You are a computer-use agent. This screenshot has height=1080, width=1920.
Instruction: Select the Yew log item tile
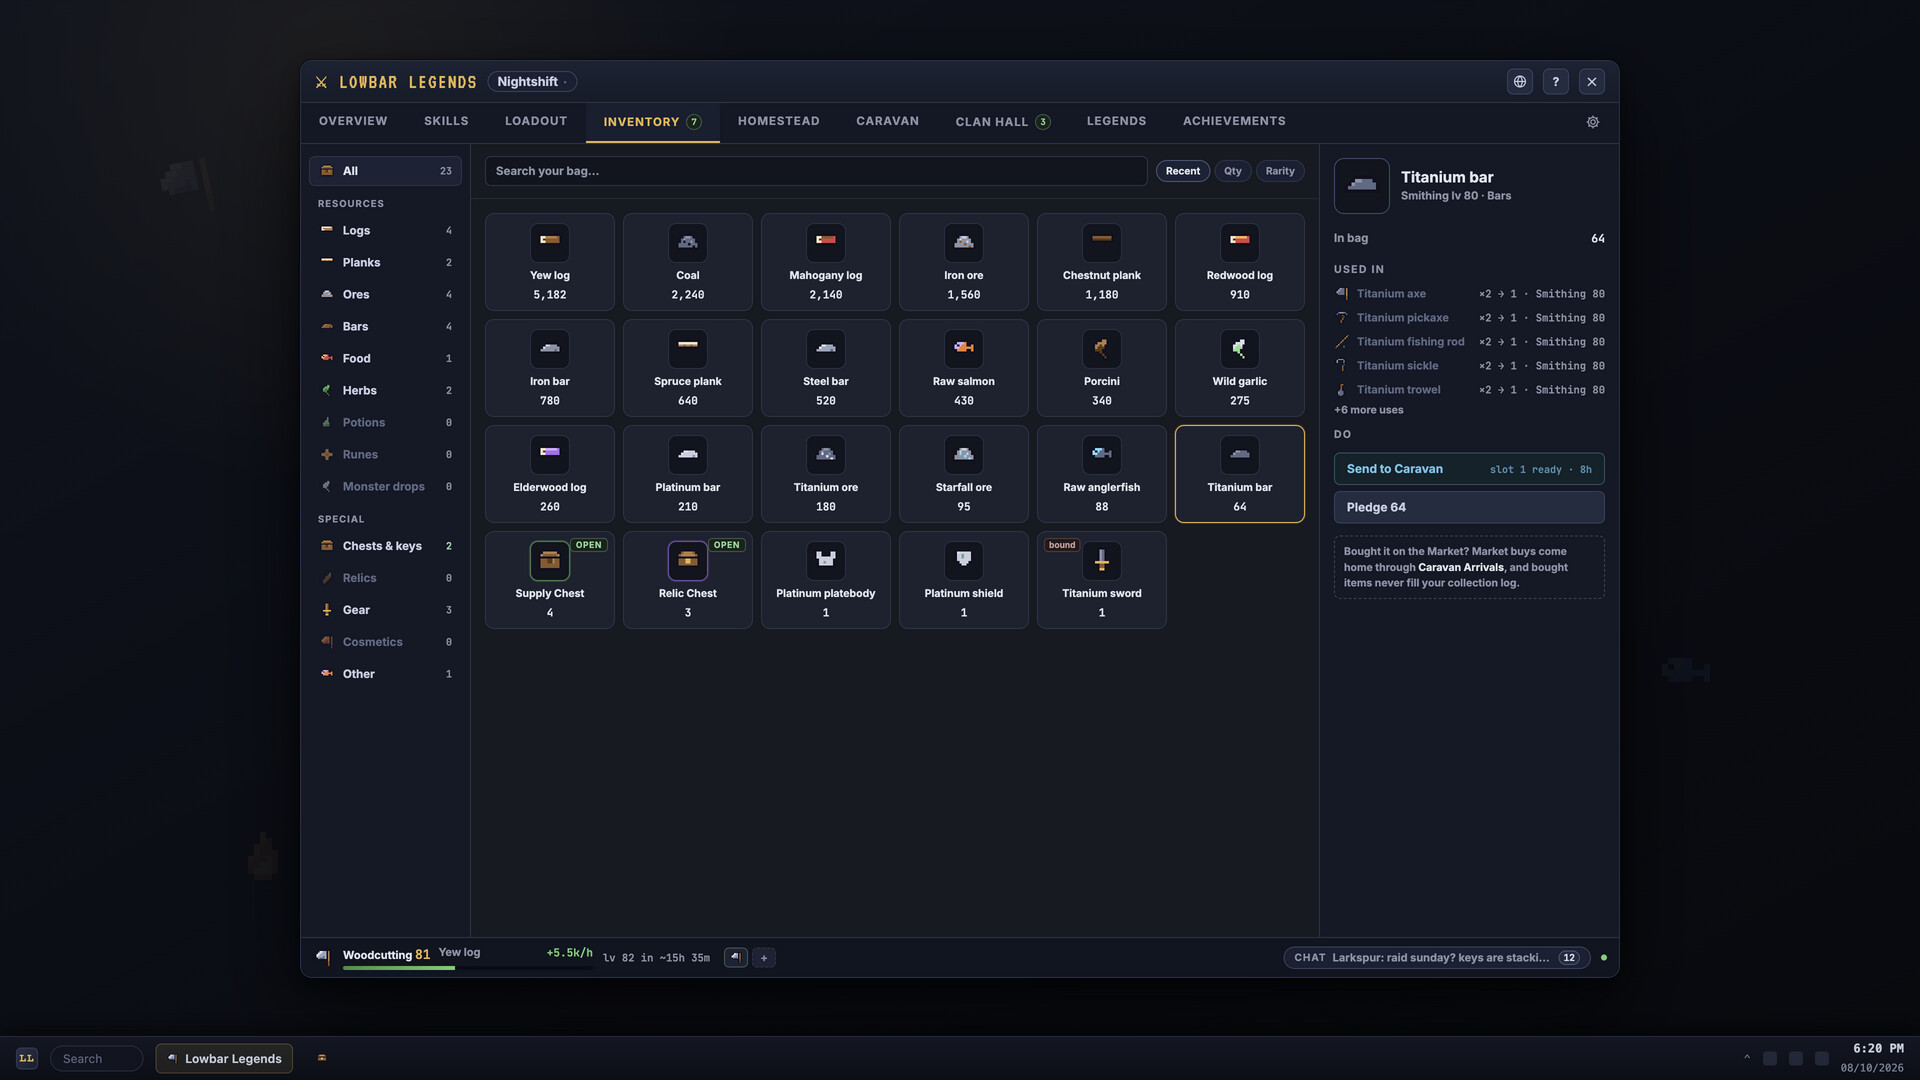[x=550, y=262]
